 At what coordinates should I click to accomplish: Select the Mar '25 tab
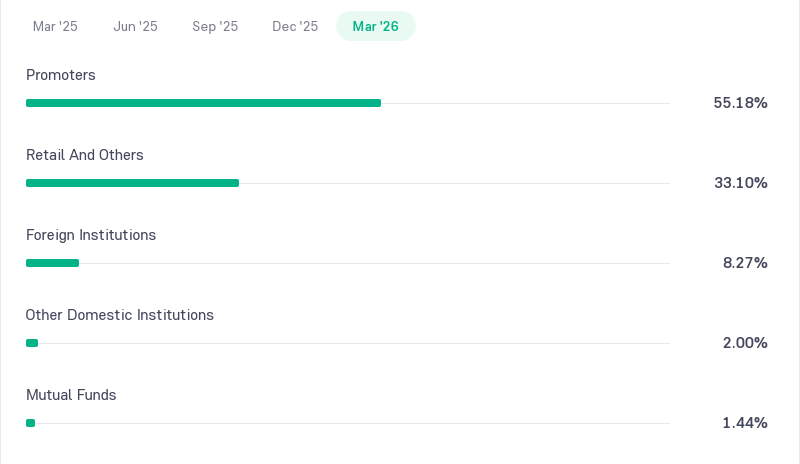(x=55, y=26)
